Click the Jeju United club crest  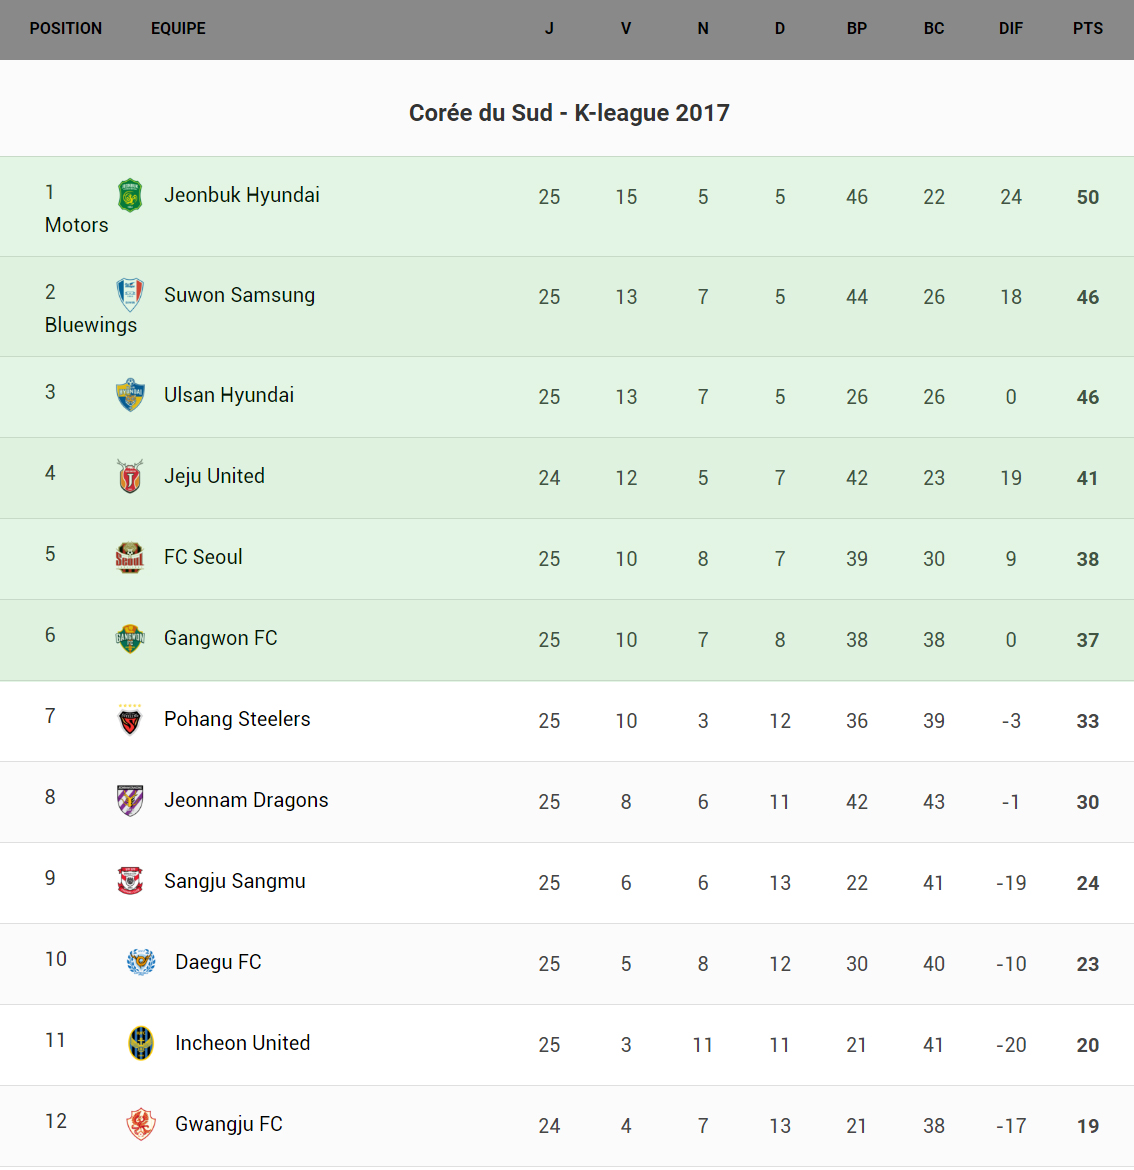pos(130,477)
